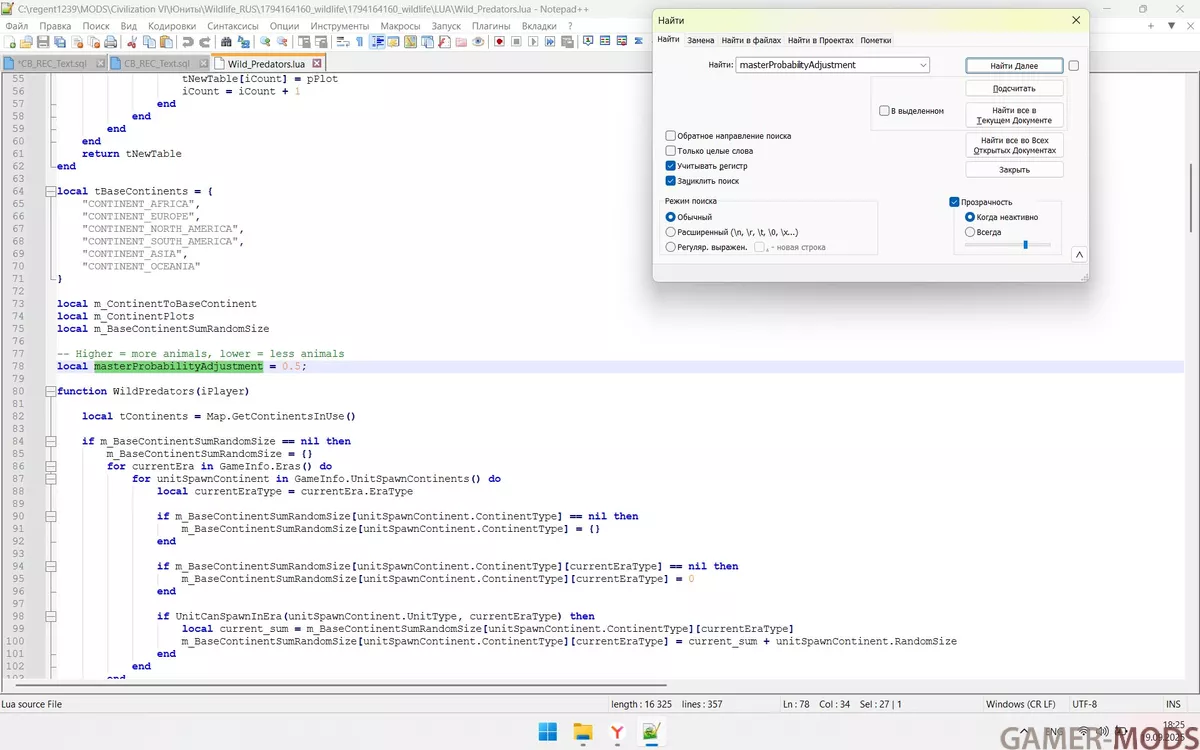The image size is (1200, 750).
Task: Open the Windows Start menu
Action: [x=548, y=732]
